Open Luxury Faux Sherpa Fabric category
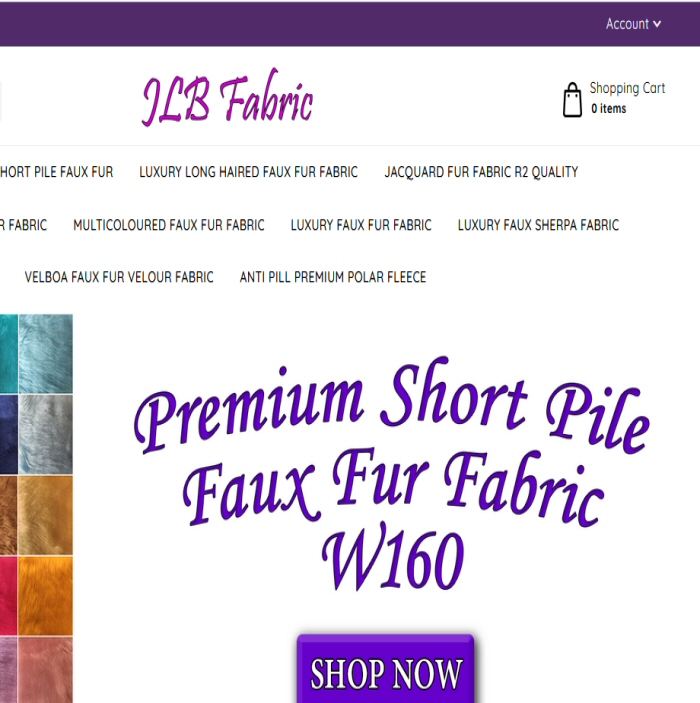Screen dimensions: 700x703 (538, 225)
